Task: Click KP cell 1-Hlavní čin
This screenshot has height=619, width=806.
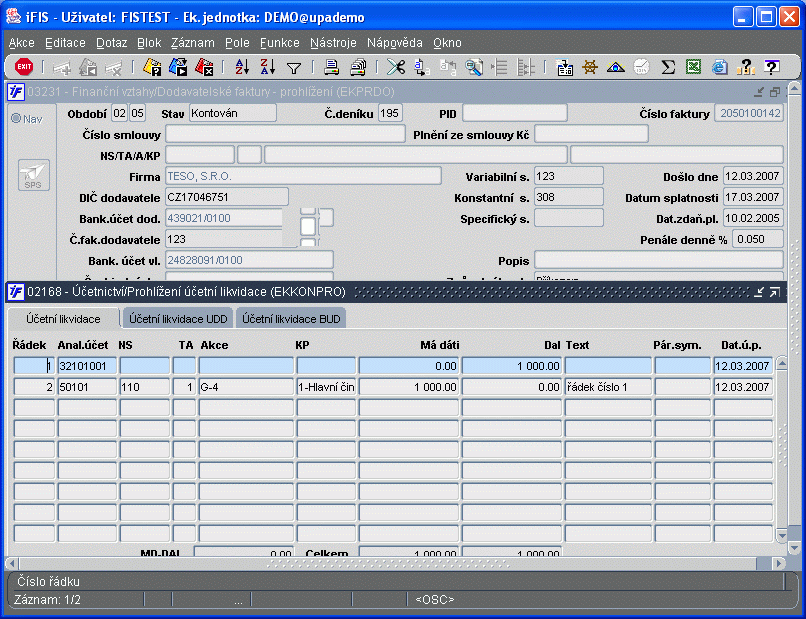Action: pos(326,387)
